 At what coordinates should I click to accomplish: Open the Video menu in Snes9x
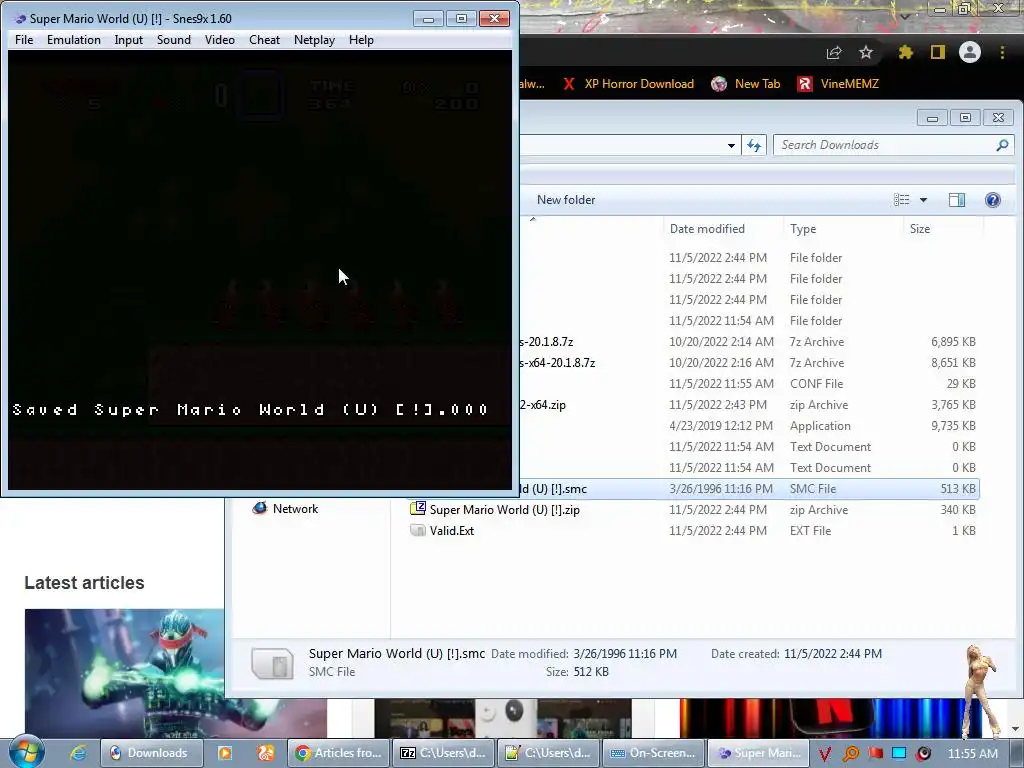click(x=219, y=40)
